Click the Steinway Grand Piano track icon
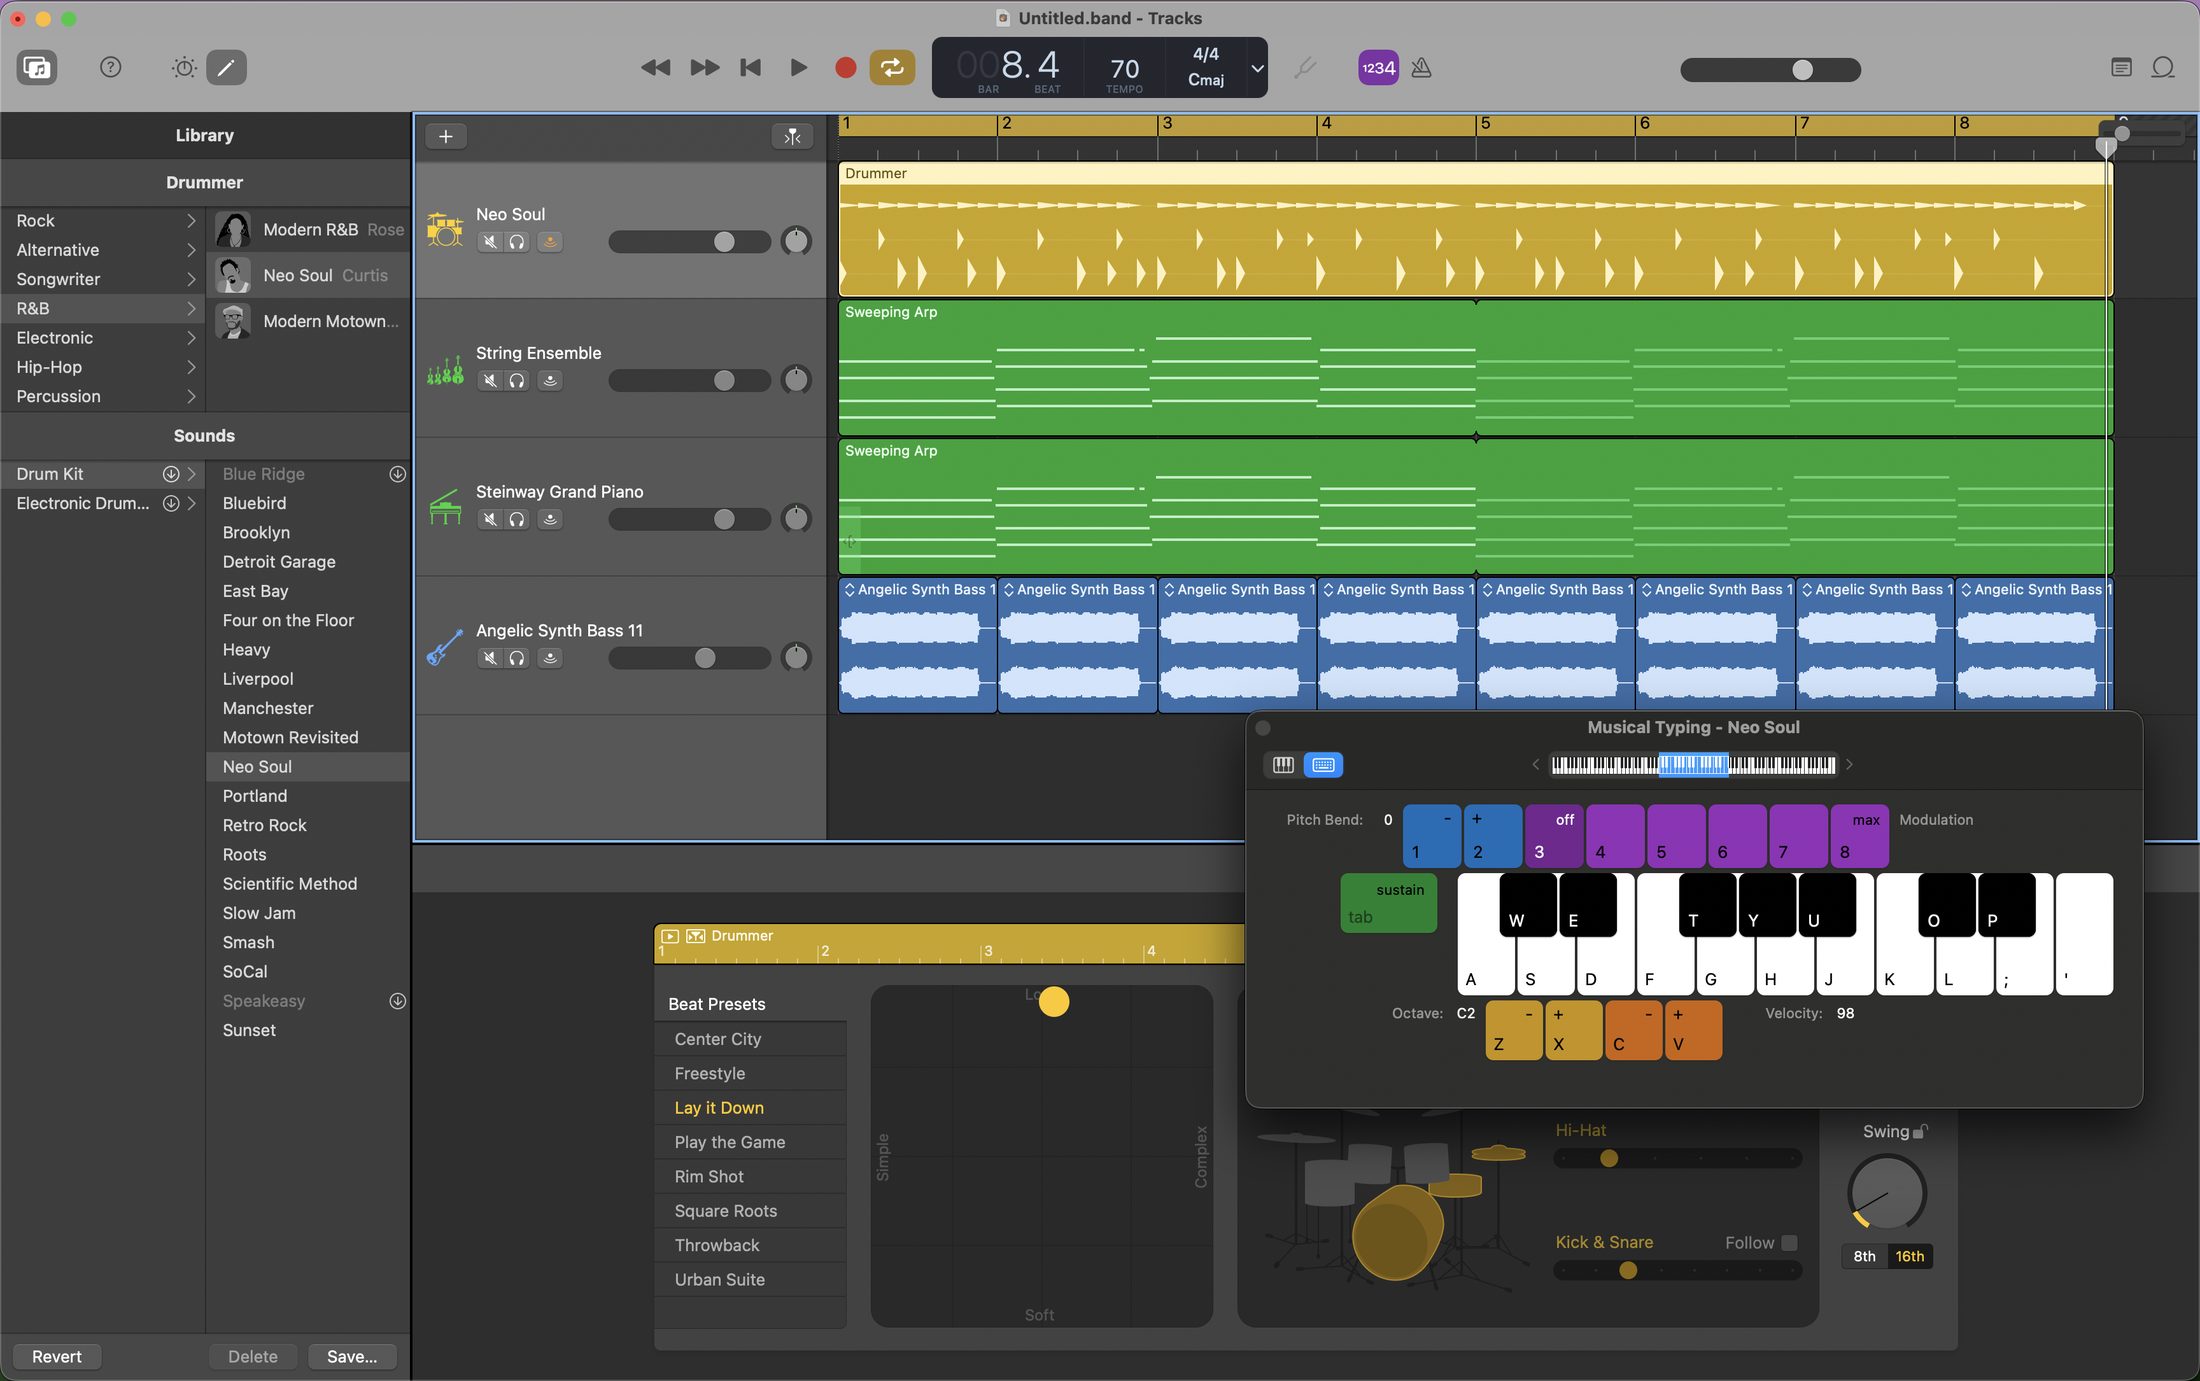The height and width of the screenshot is (1381, 2200). click(x=445, y=507)
